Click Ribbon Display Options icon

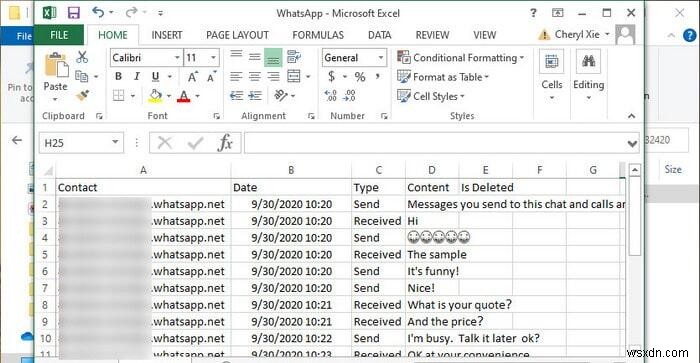tap(558, 13)
